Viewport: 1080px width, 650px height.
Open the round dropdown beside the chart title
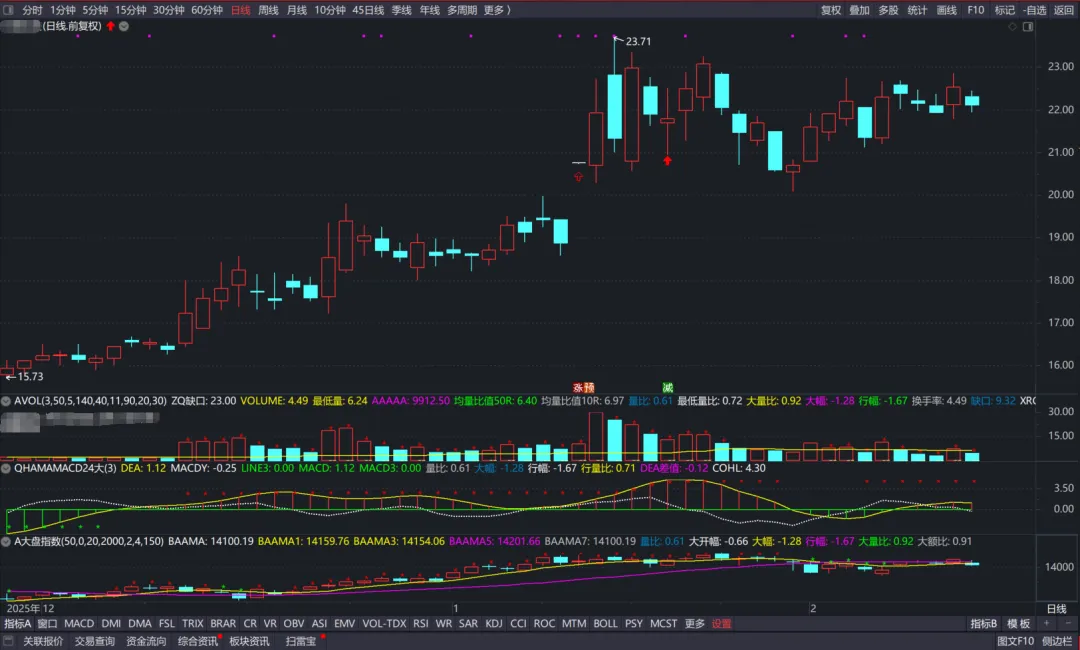[124, 26]
